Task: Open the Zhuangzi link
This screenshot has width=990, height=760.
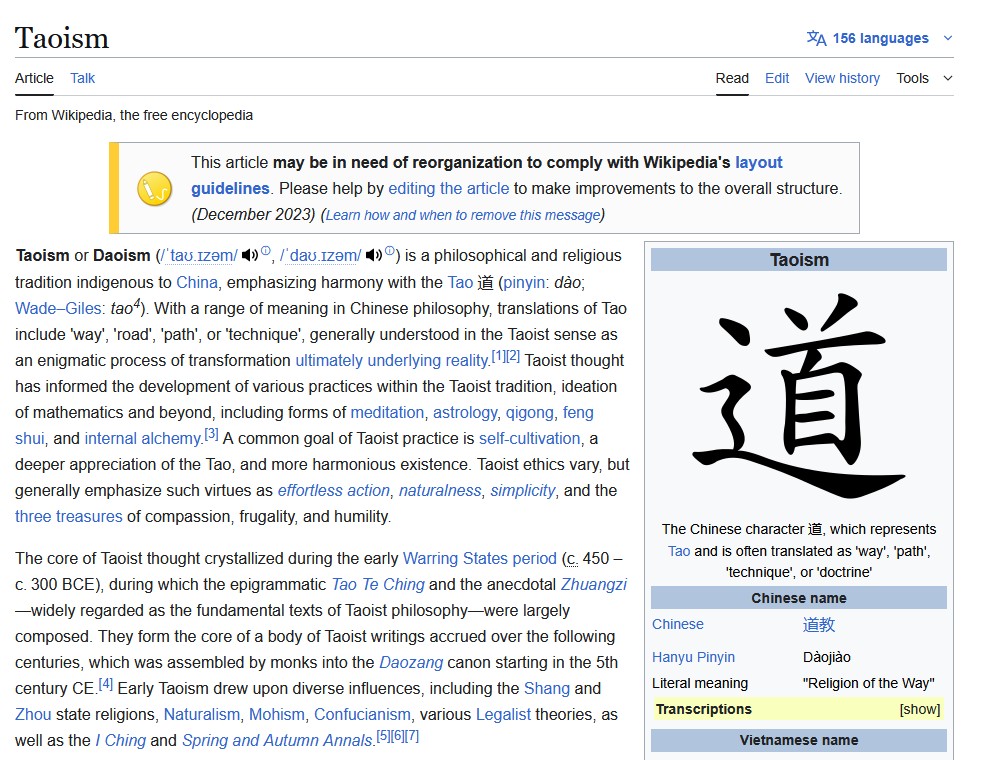Action: [594, 585]
